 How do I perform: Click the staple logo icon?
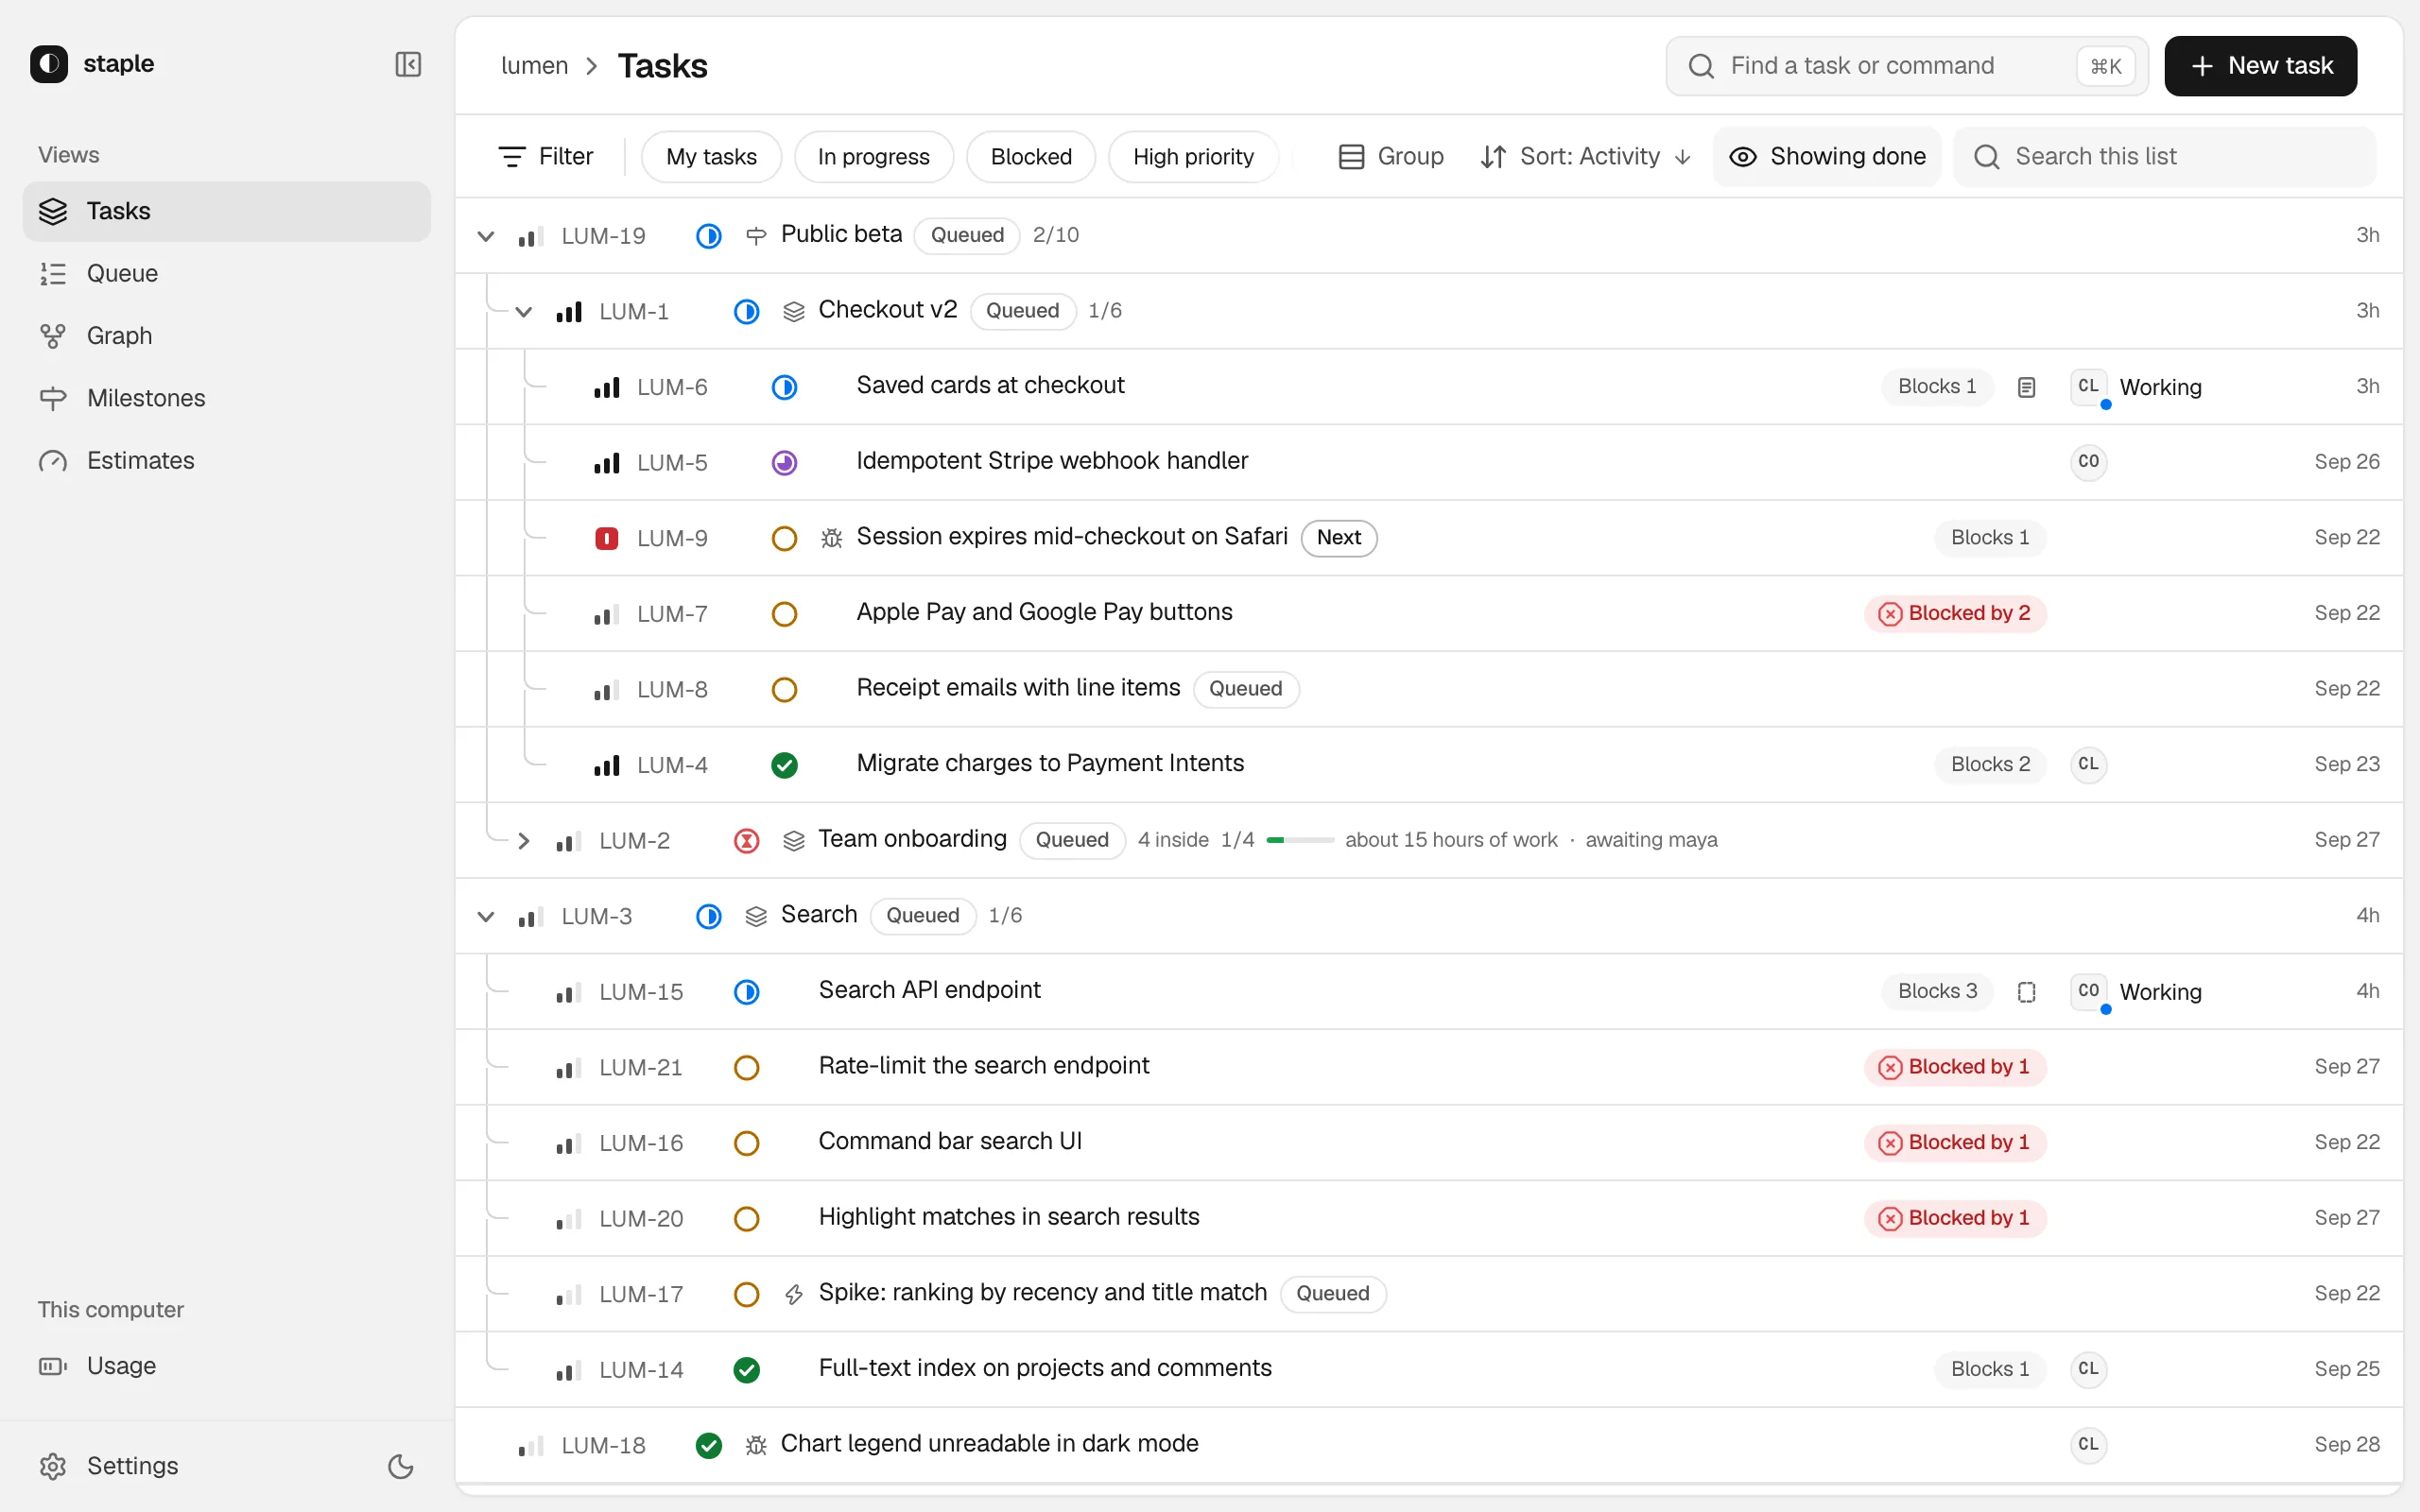click(x=49, y=64)
